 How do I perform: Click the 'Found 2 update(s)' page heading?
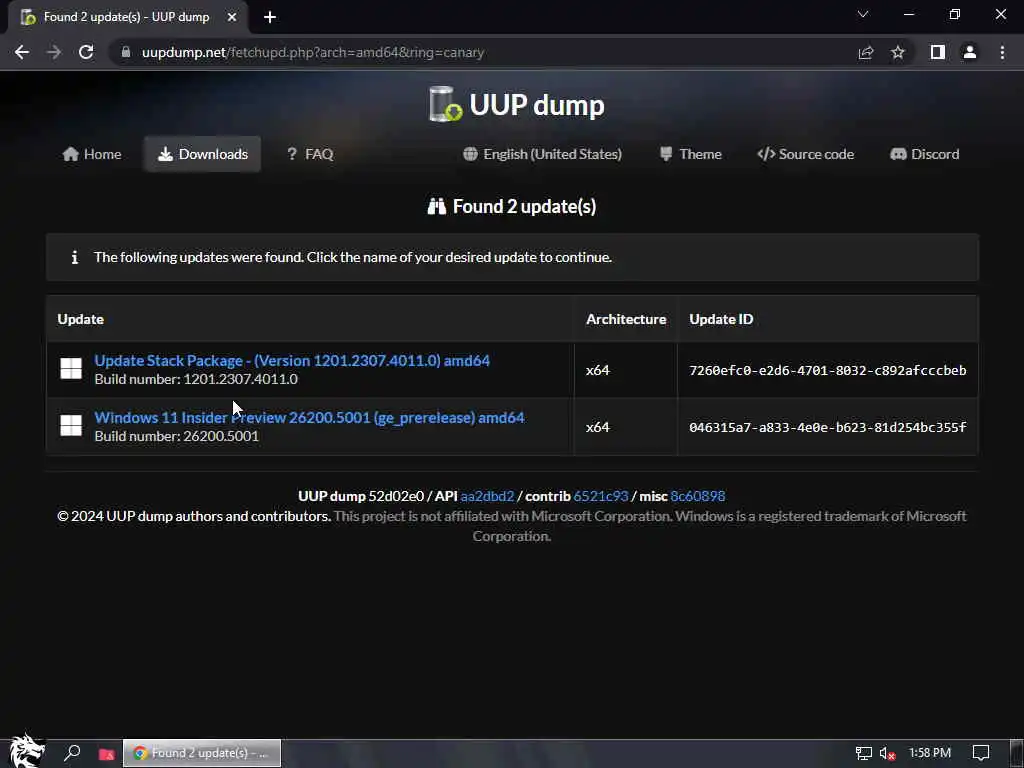[524, 206]
